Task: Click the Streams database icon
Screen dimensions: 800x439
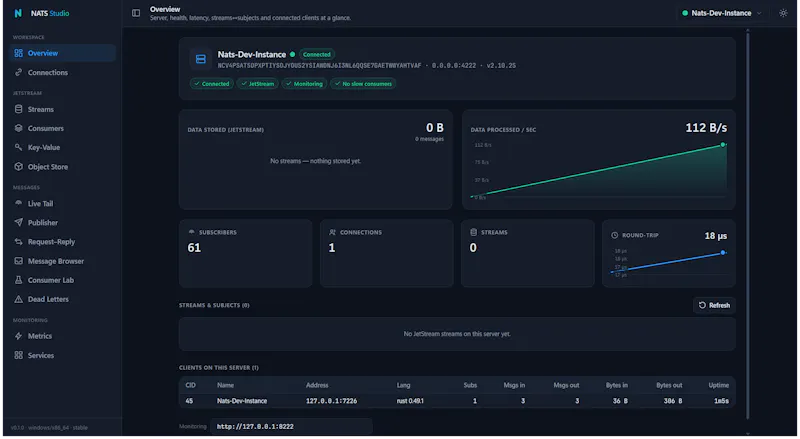Action: (x=19, y=109)
